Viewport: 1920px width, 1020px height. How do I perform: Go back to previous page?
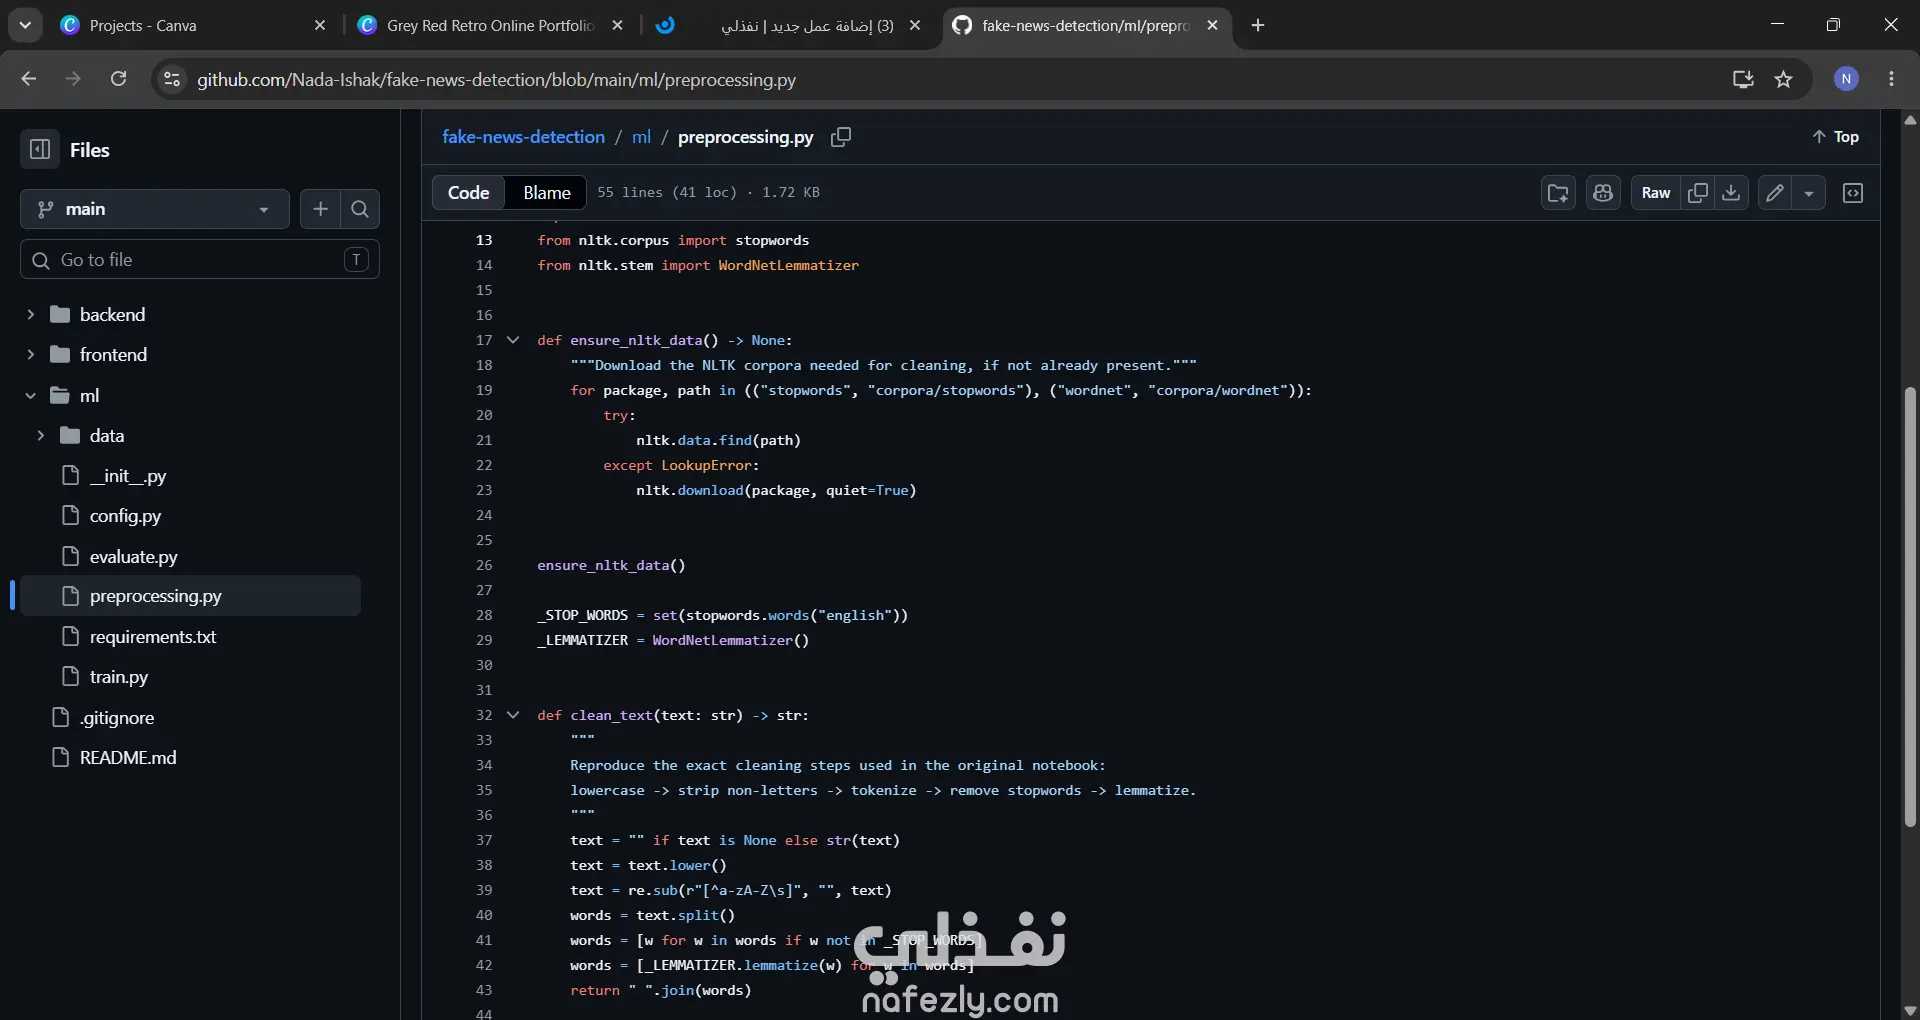tap(28, 79)
